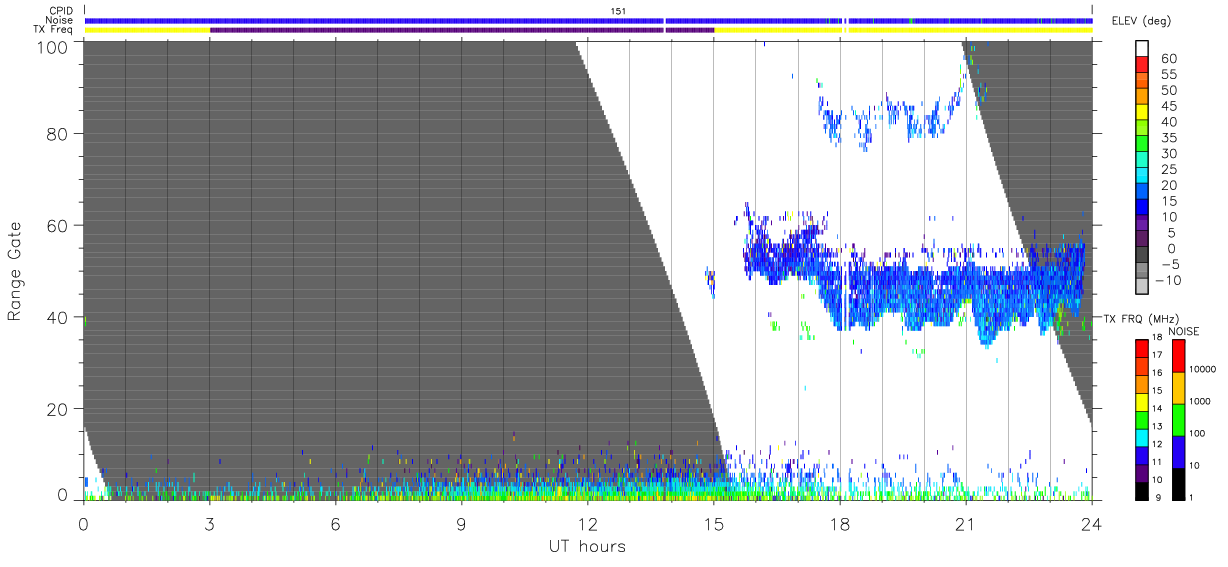
Task: Click the 40 tick on the Range Gate axis
Action: pos(59,318)
